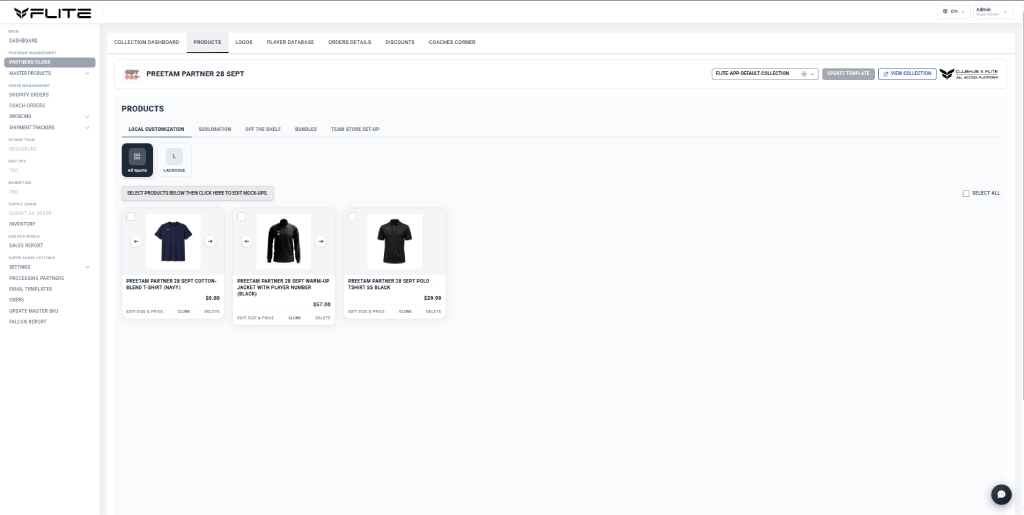1024x515 pixels.
Task: Switch to Sublimation sub-tab
Action: click(x=215, y=129)
